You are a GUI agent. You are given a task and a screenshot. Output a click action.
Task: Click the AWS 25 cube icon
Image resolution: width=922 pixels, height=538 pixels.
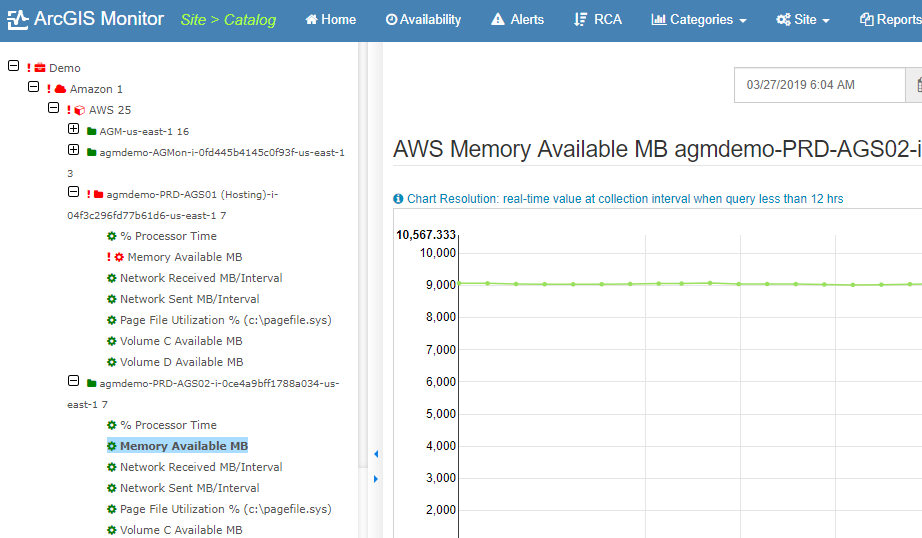pyautogui.click(x=79, y=110)
